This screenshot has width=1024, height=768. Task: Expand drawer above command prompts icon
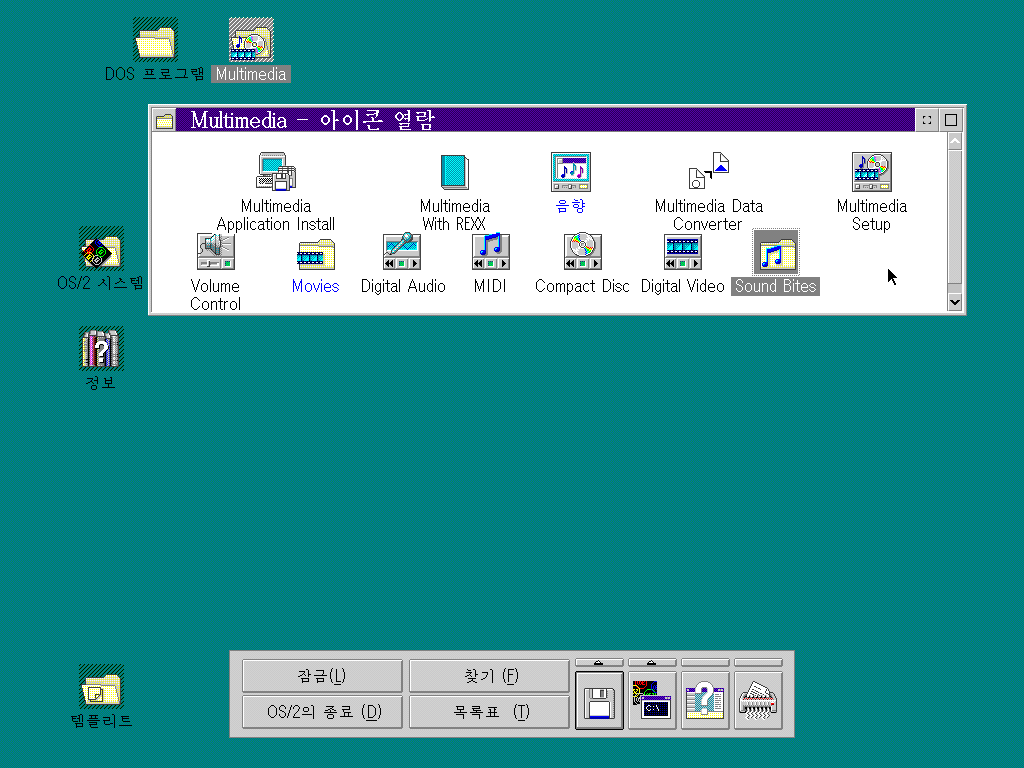tap(652, 663)
